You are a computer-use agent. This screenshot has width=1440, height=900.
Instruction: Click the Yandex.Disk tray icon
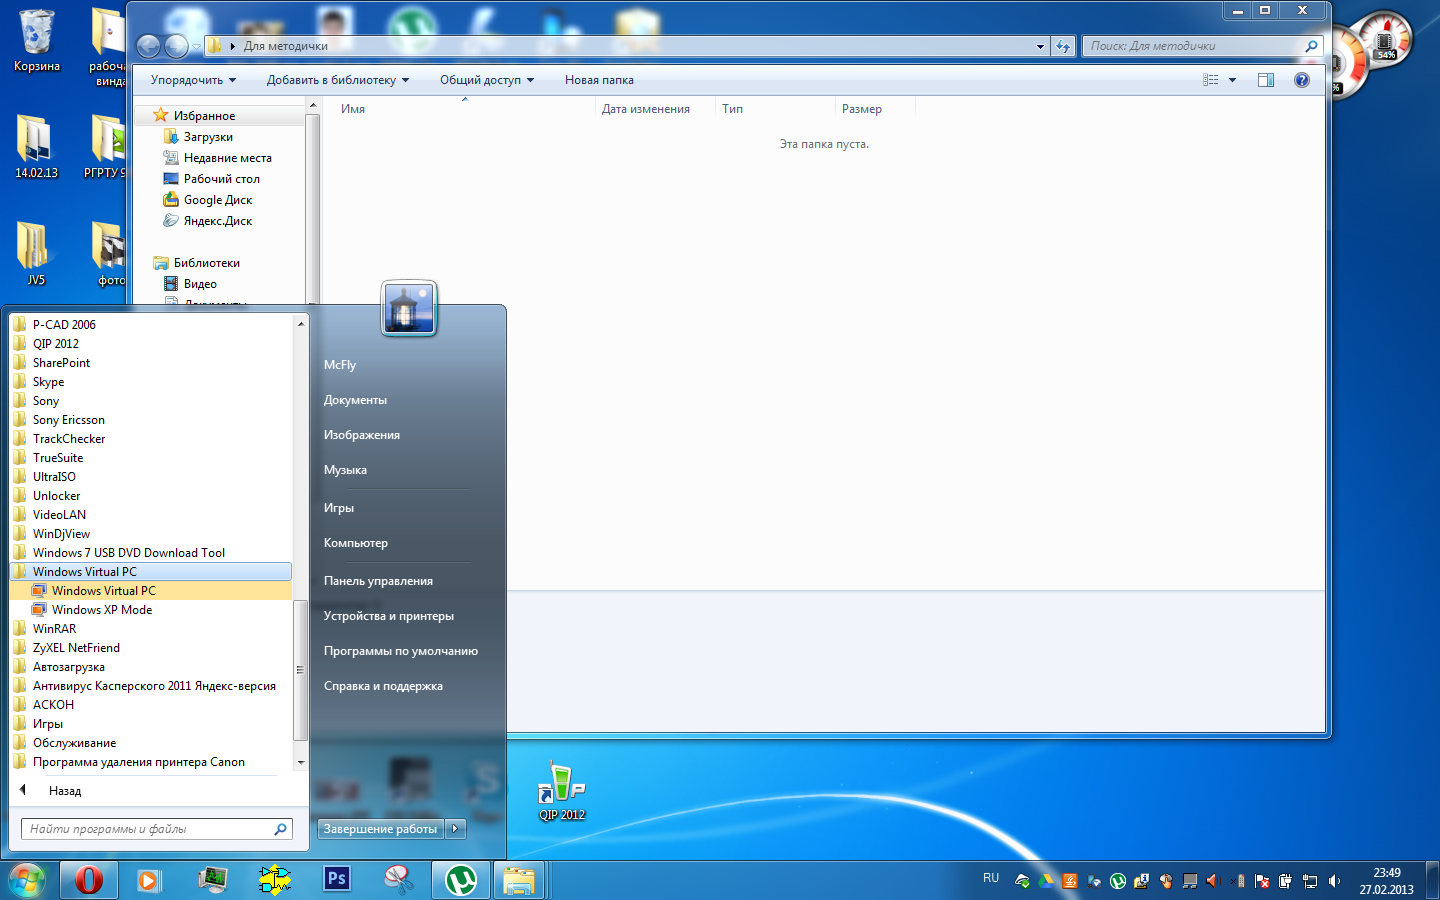click(x=1022, y=881)
